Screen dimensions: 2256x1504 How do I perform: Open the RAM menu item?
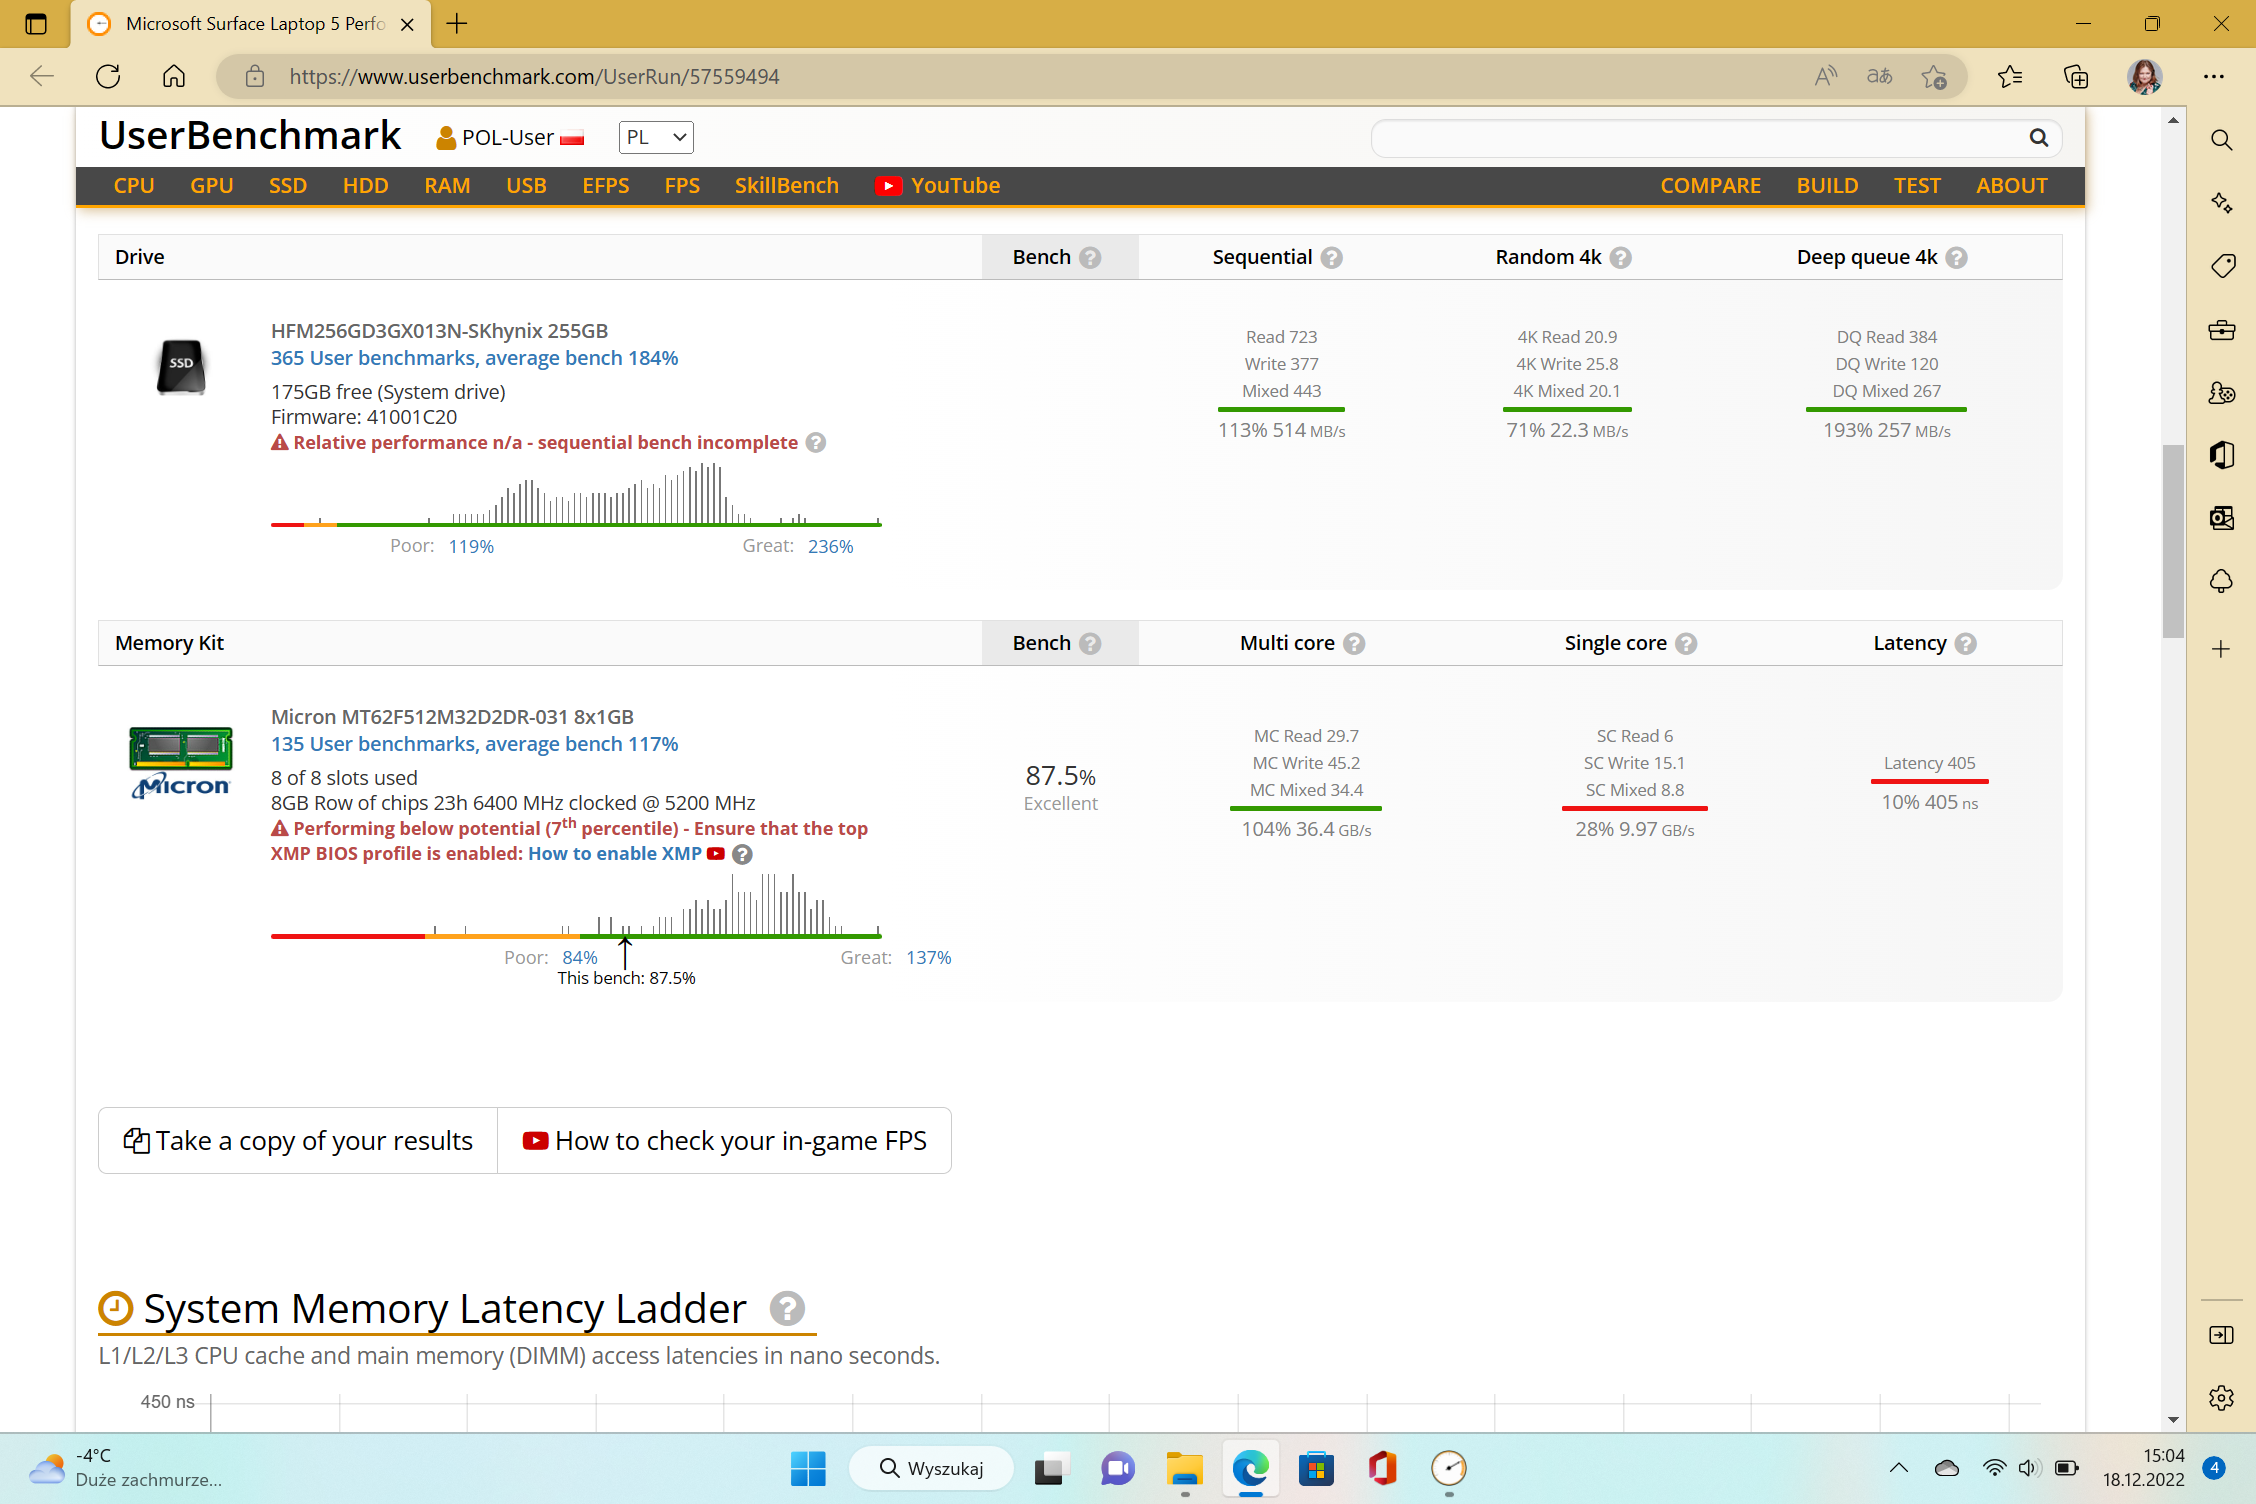coord(447,186)
